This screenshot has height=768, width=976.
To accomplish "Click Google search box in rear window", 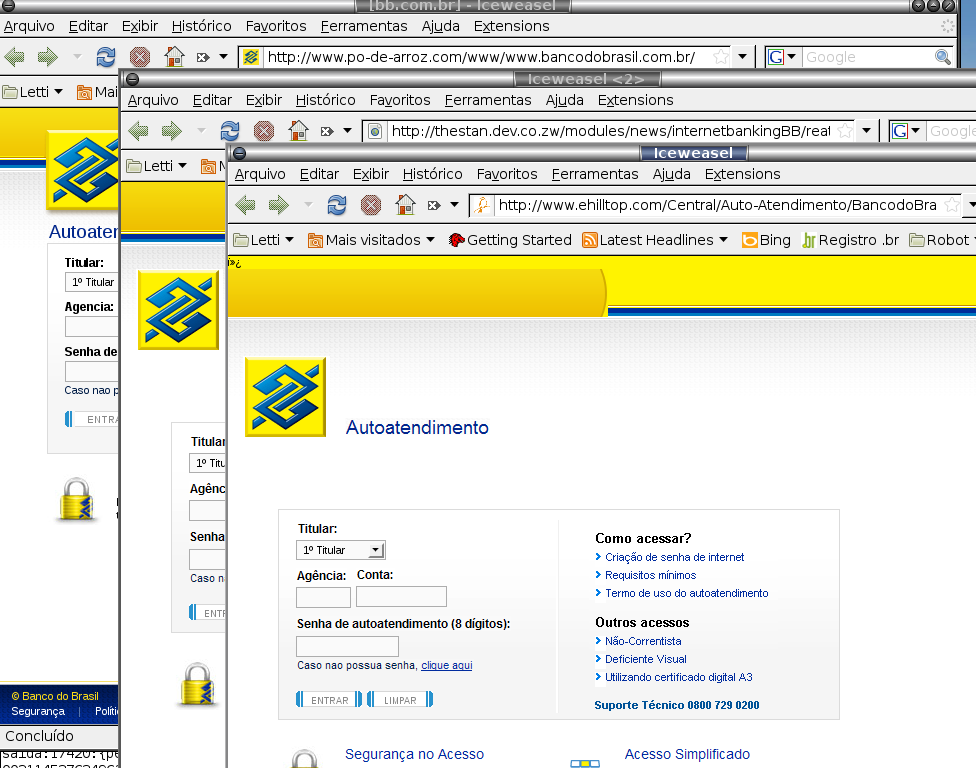I will [x=868, y=57].
